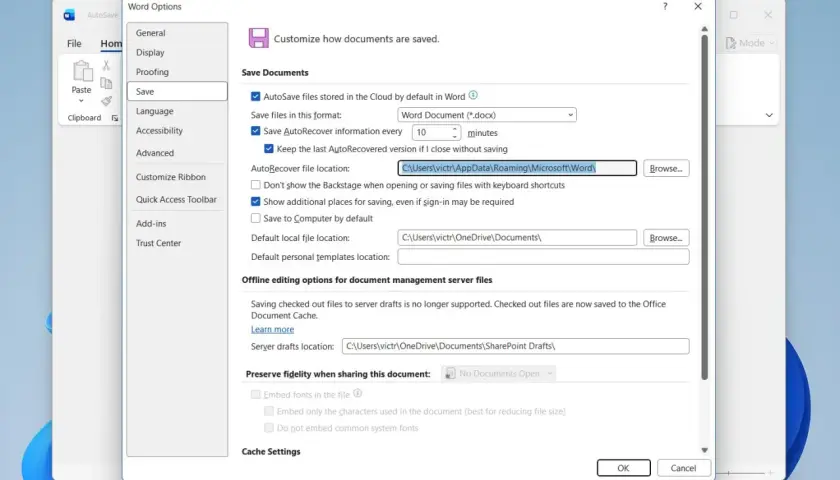Viewport: 840px width, 480px height.
Task: Decrease AutoRecover minutes with down arrow
Action: tap(454, 136)
